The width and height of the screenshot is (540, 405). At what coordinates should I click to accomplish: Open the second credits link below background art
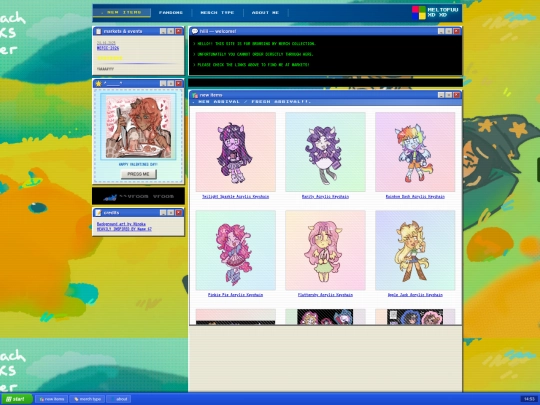tap(124, 229)
